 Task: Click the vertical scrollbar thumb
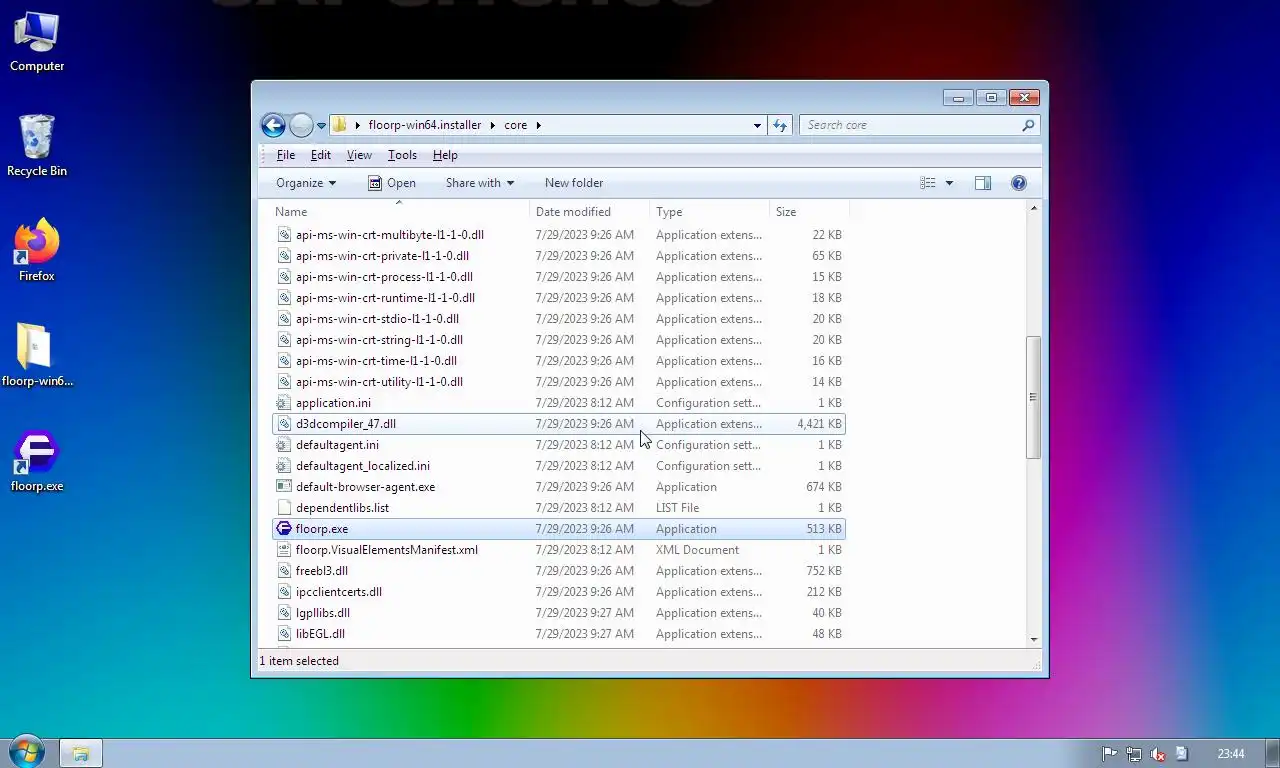[x=1033, y=397]
